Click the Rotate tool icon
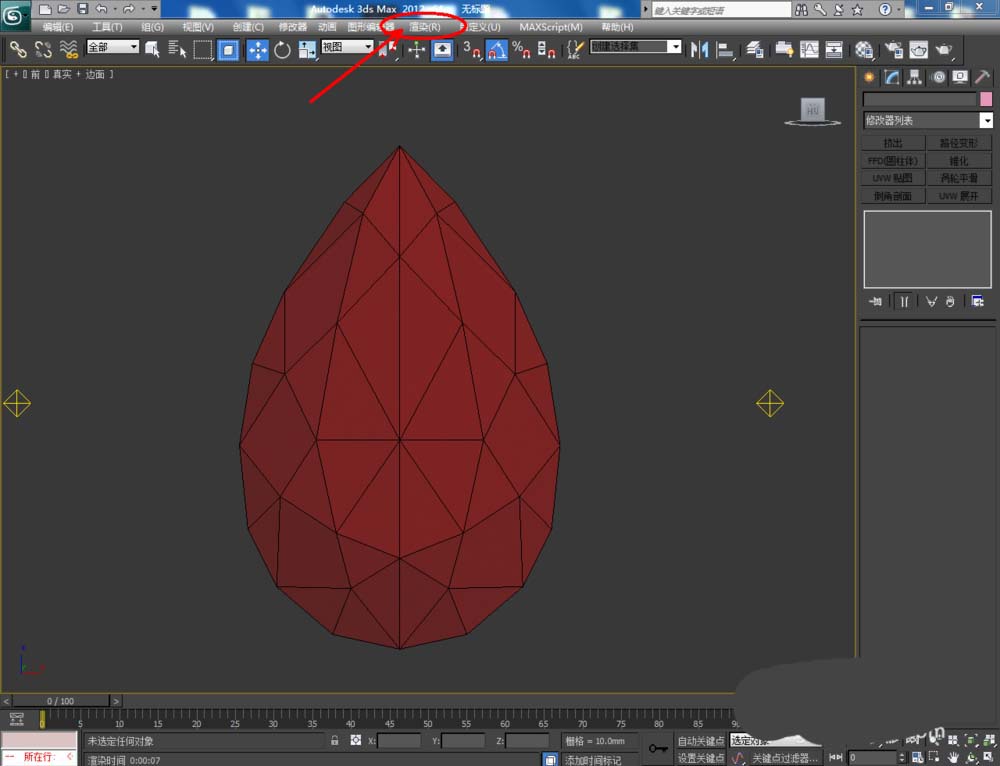 click(282, 49)
